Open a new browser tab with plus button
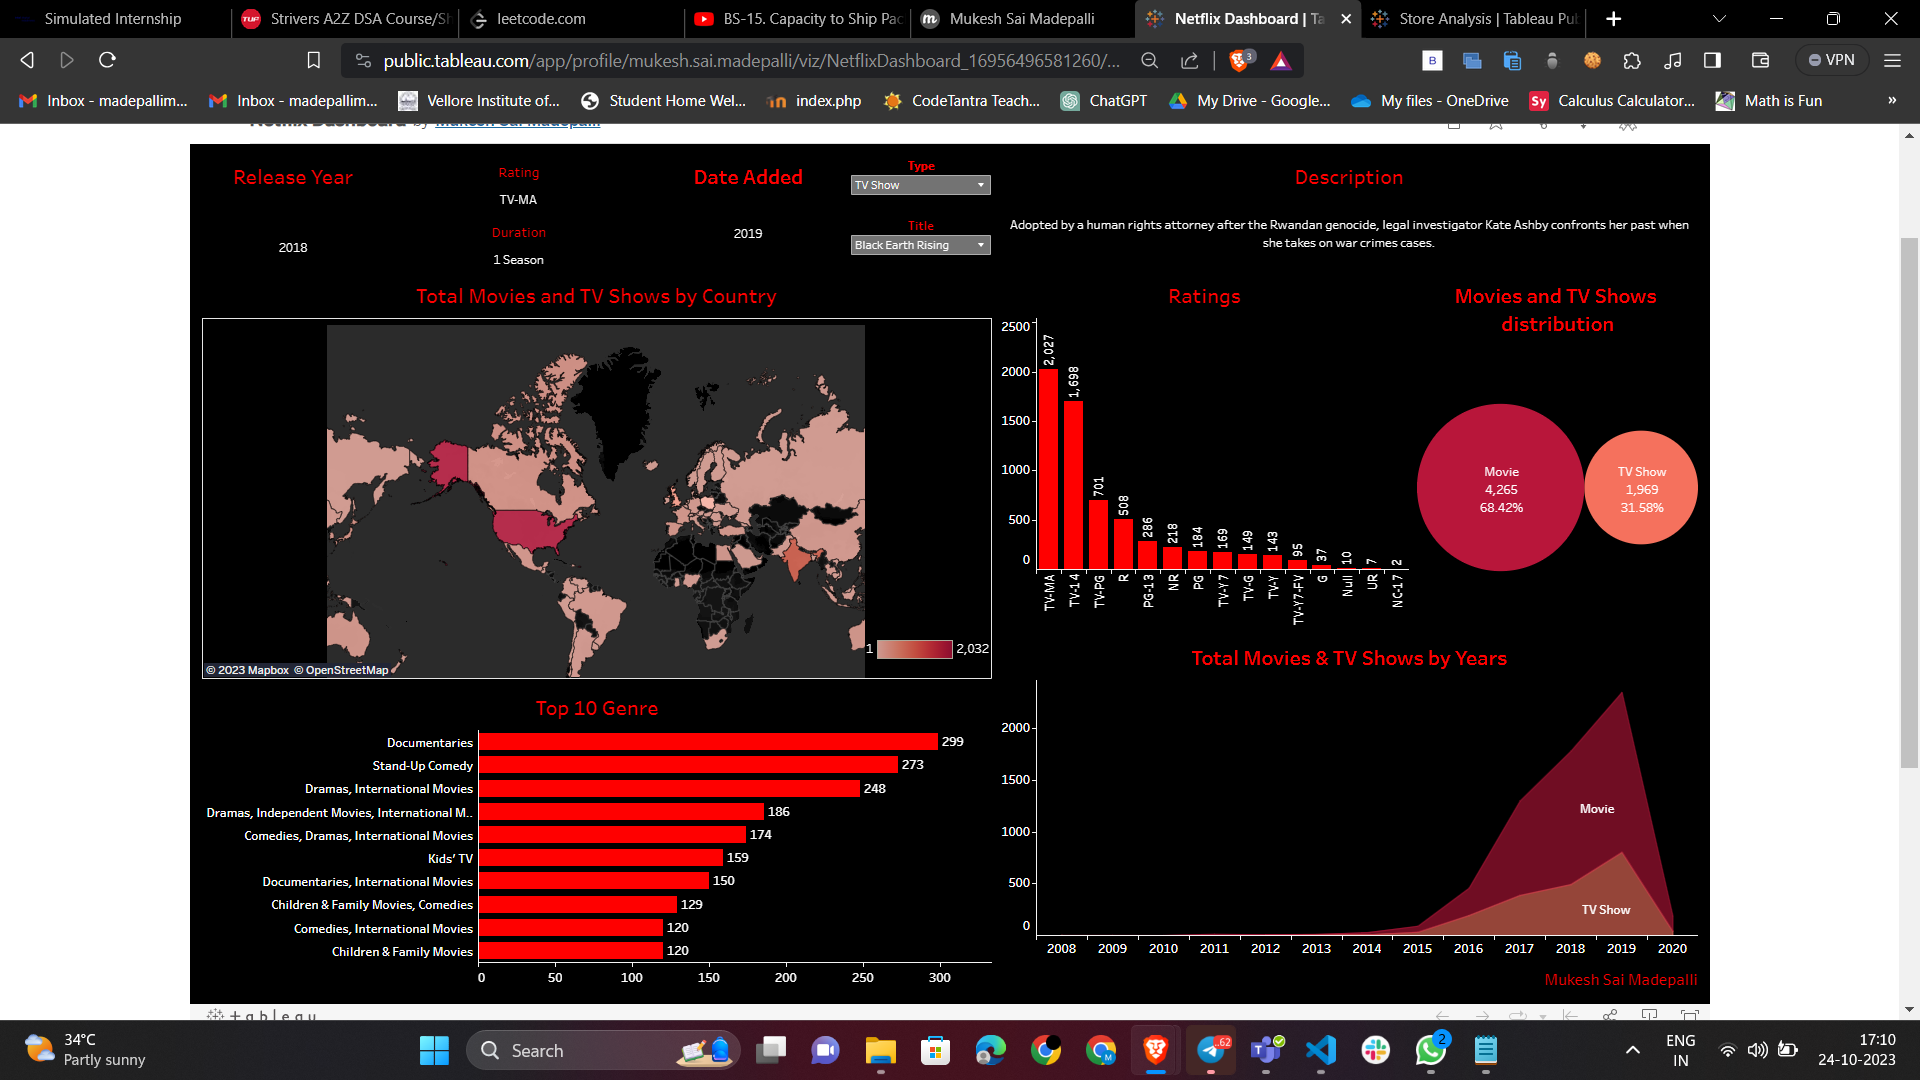Viewport: 1920px width, 1080px height. [x=1613, y=18]
